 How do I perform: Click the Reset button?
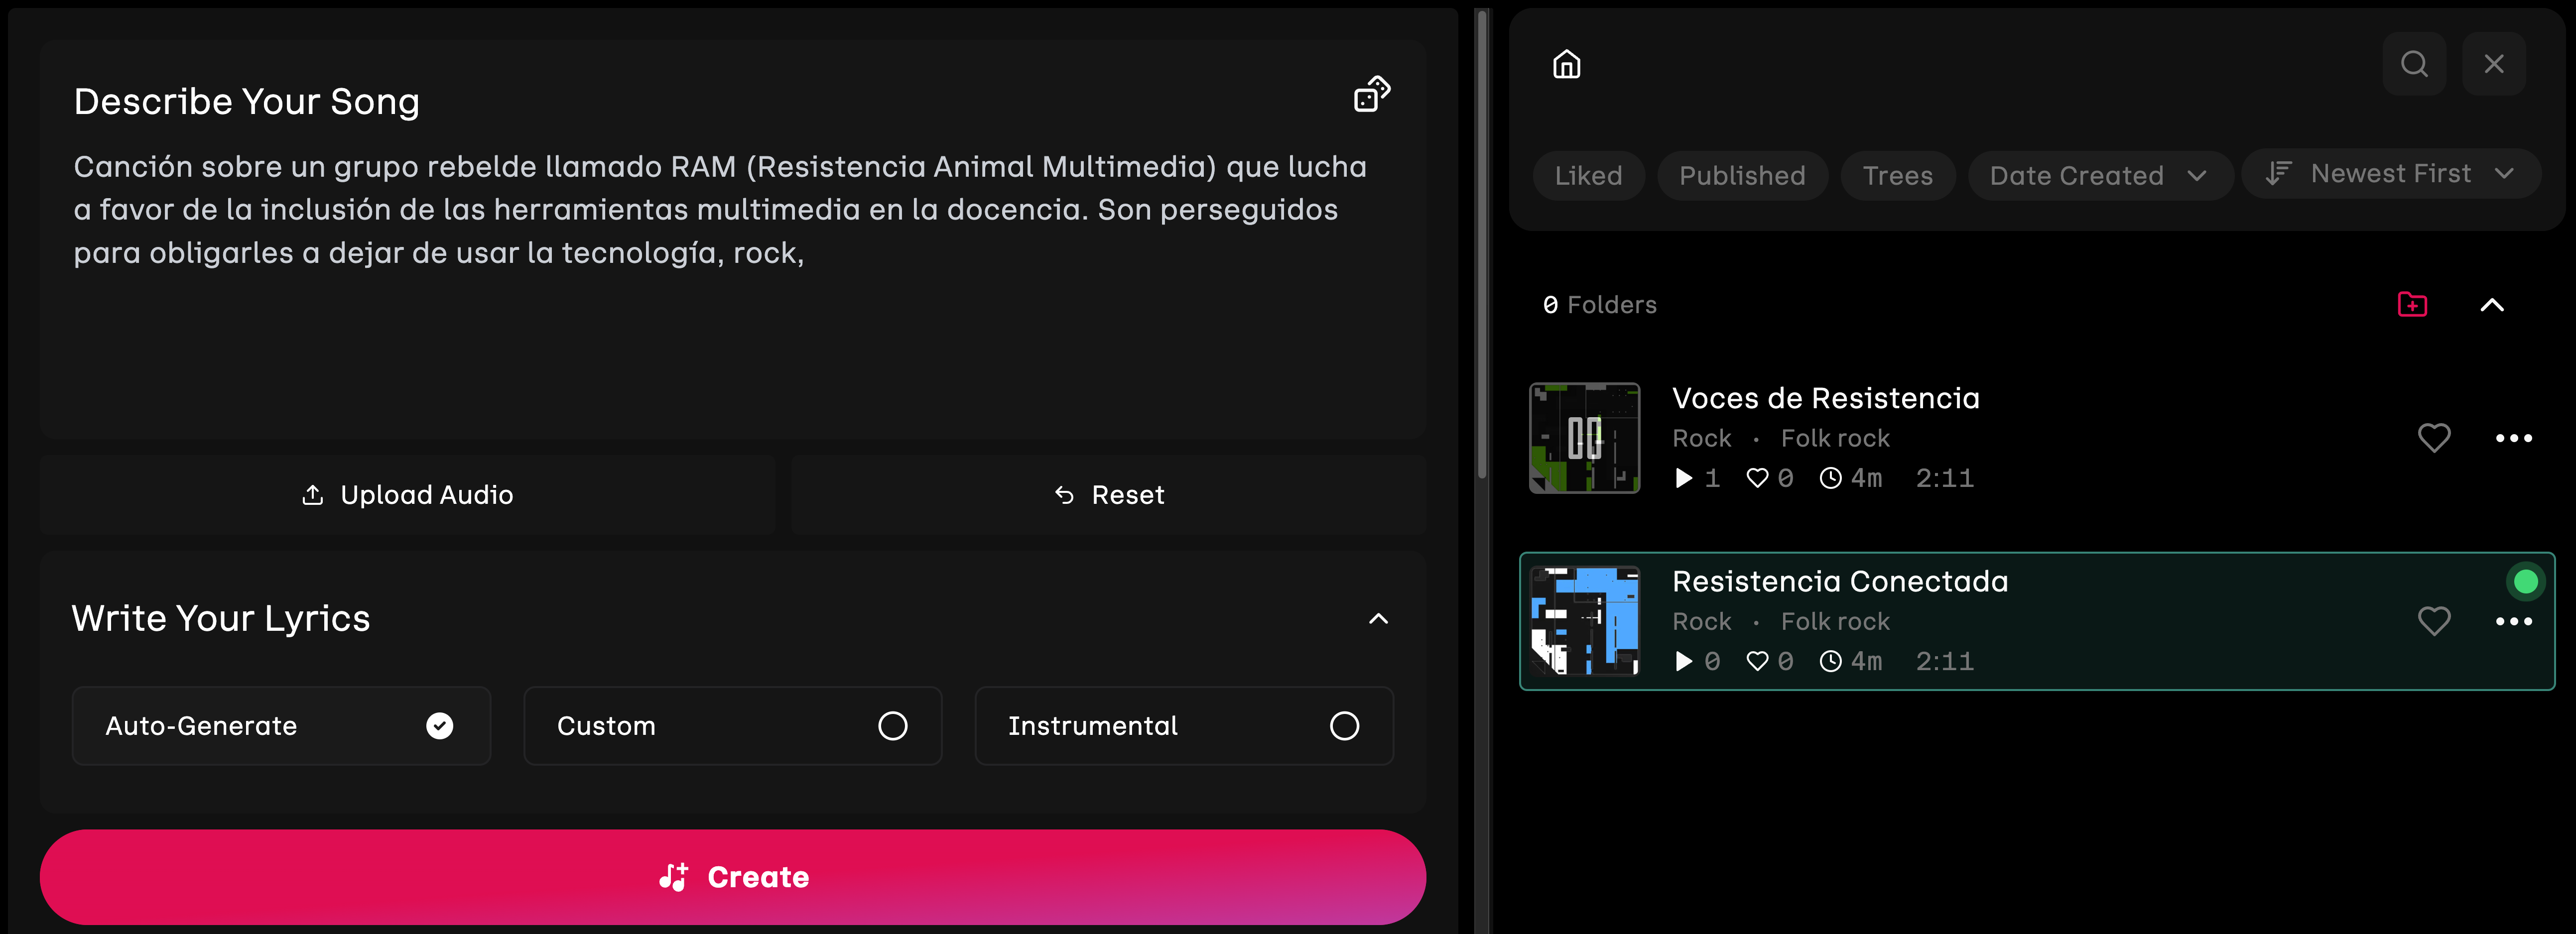pos(1109,495)
